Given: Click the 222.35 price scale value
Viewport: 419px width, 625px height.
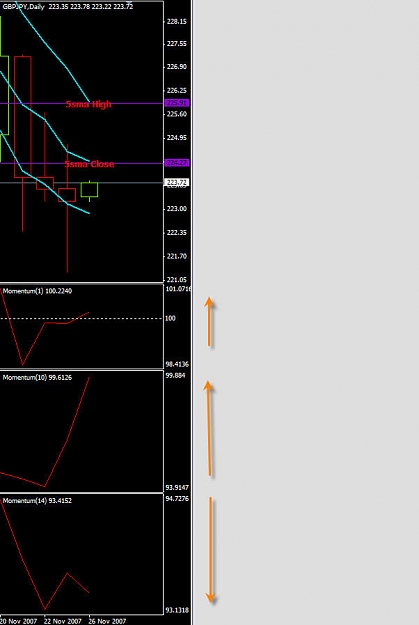Looking at the screenshot, I should pyautogui.click(x=177, y=232).
